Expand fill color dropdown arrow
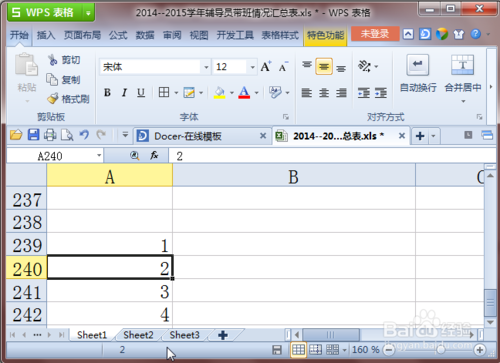Image resolution: width=500 pixels, height=363 pixels. click(x=232, y=93)
